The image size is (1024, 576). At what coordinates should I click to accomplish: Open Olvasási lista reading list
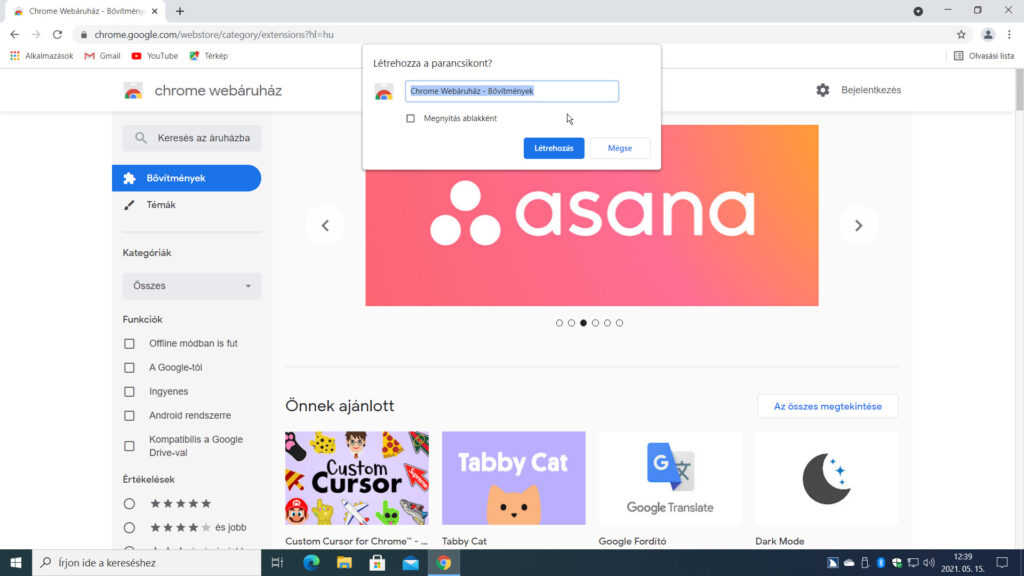(984, 56)
